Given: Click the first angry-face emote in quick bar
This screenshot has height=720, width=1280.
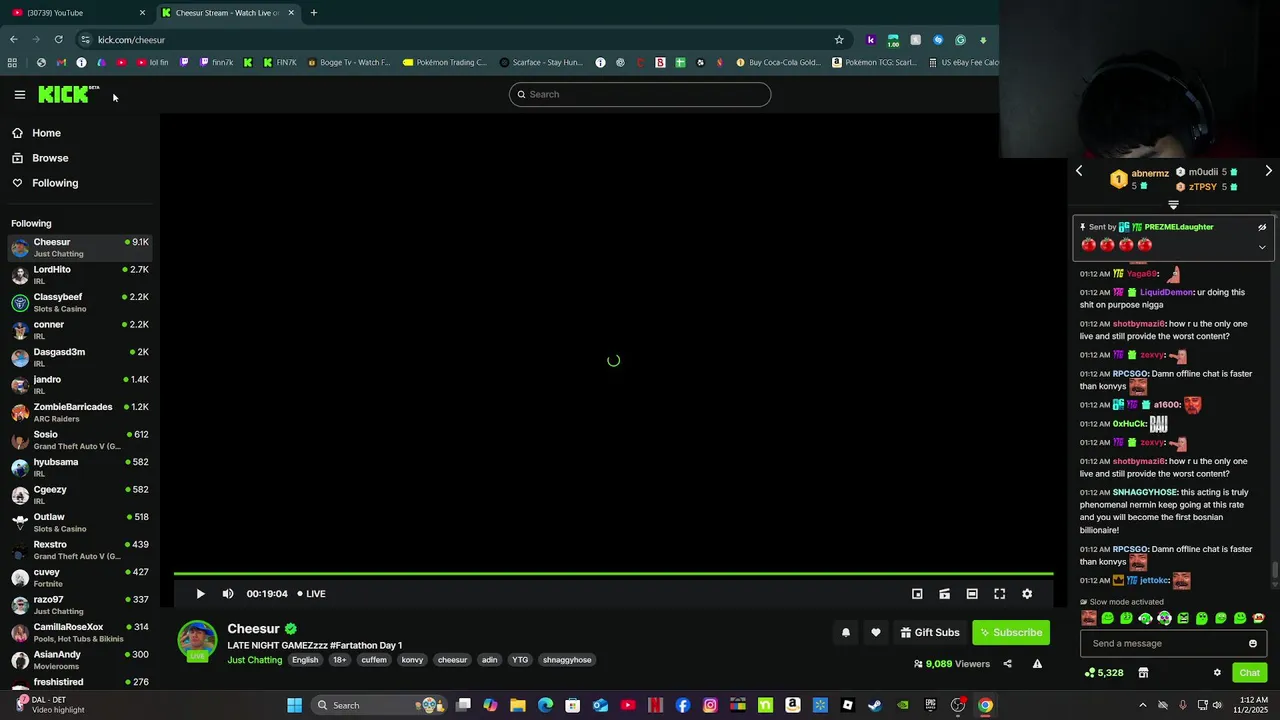Looking at the screenshot, I should click(1088, 618).
